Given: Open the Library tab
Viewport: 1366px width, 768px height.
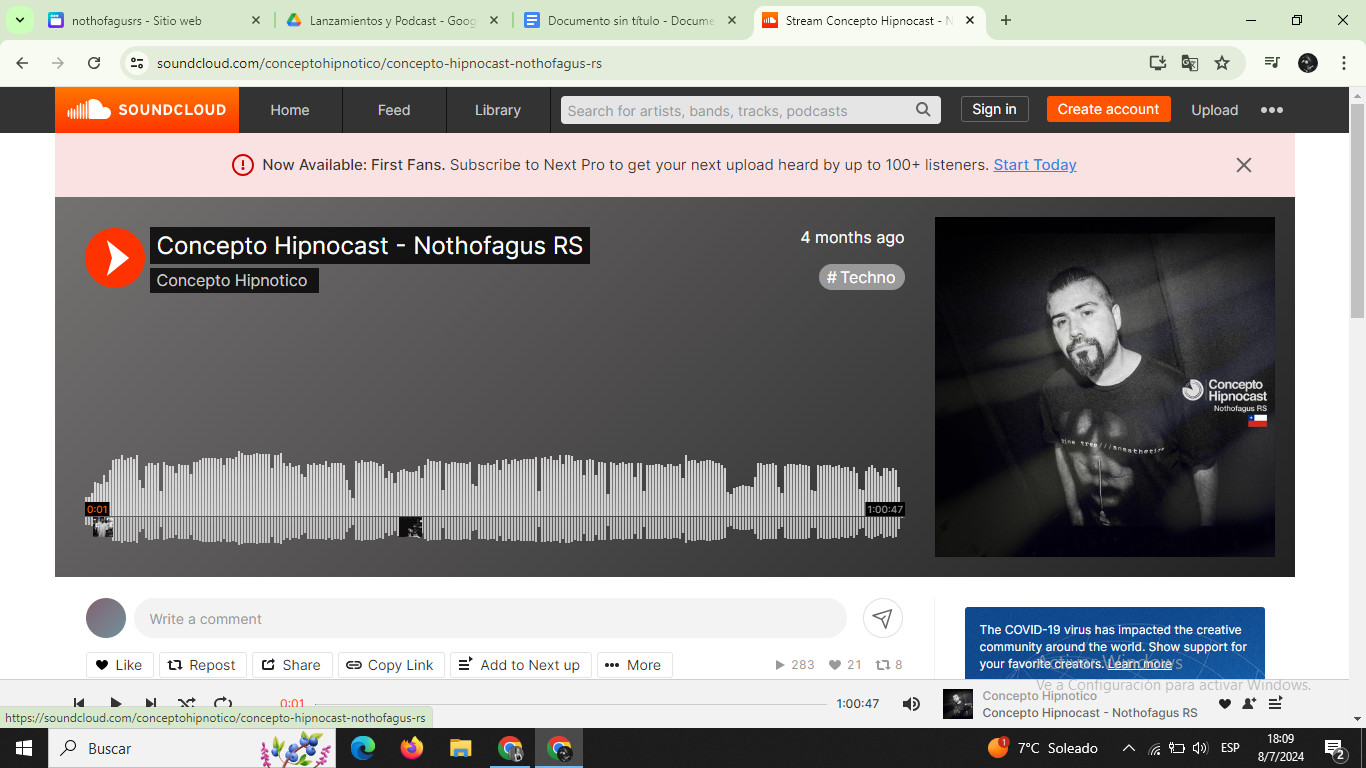Looking at the screenshot, I should 498,110.
